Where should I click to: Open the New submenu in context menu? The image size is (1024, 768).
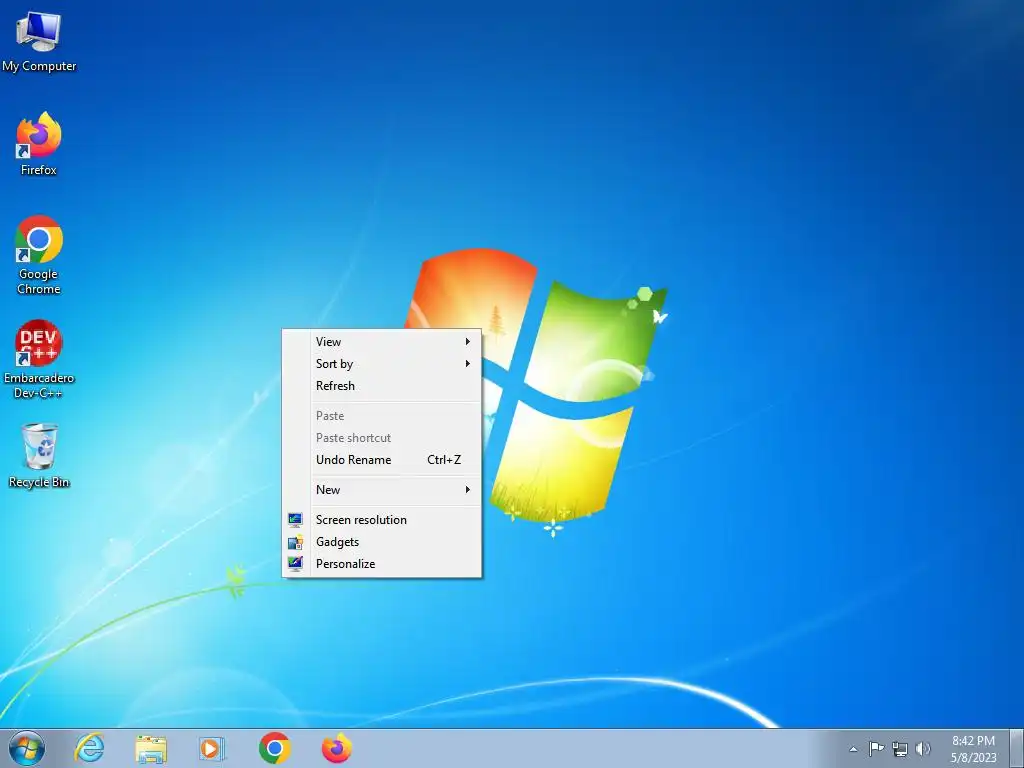click(x=382, y=490)
